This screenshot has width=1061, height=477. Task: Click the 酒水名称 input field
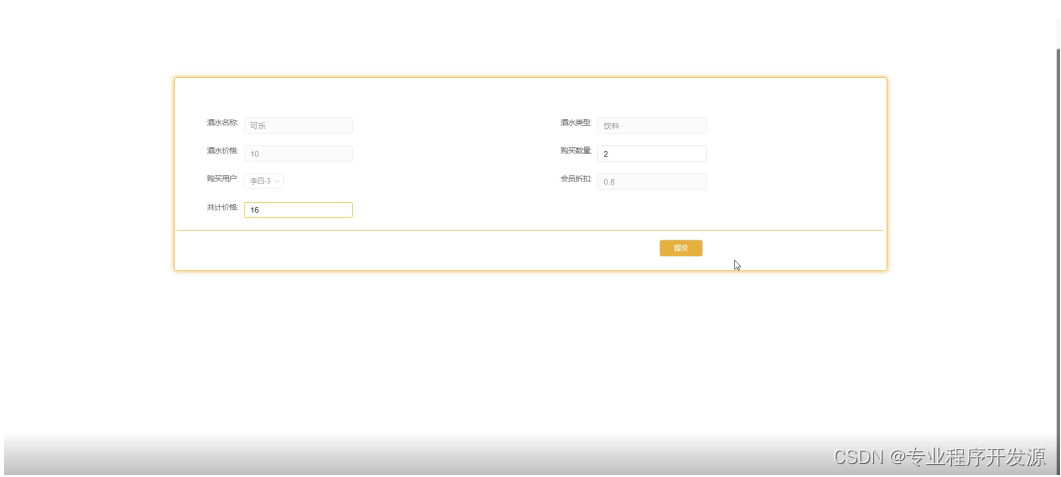coord(298,125)
